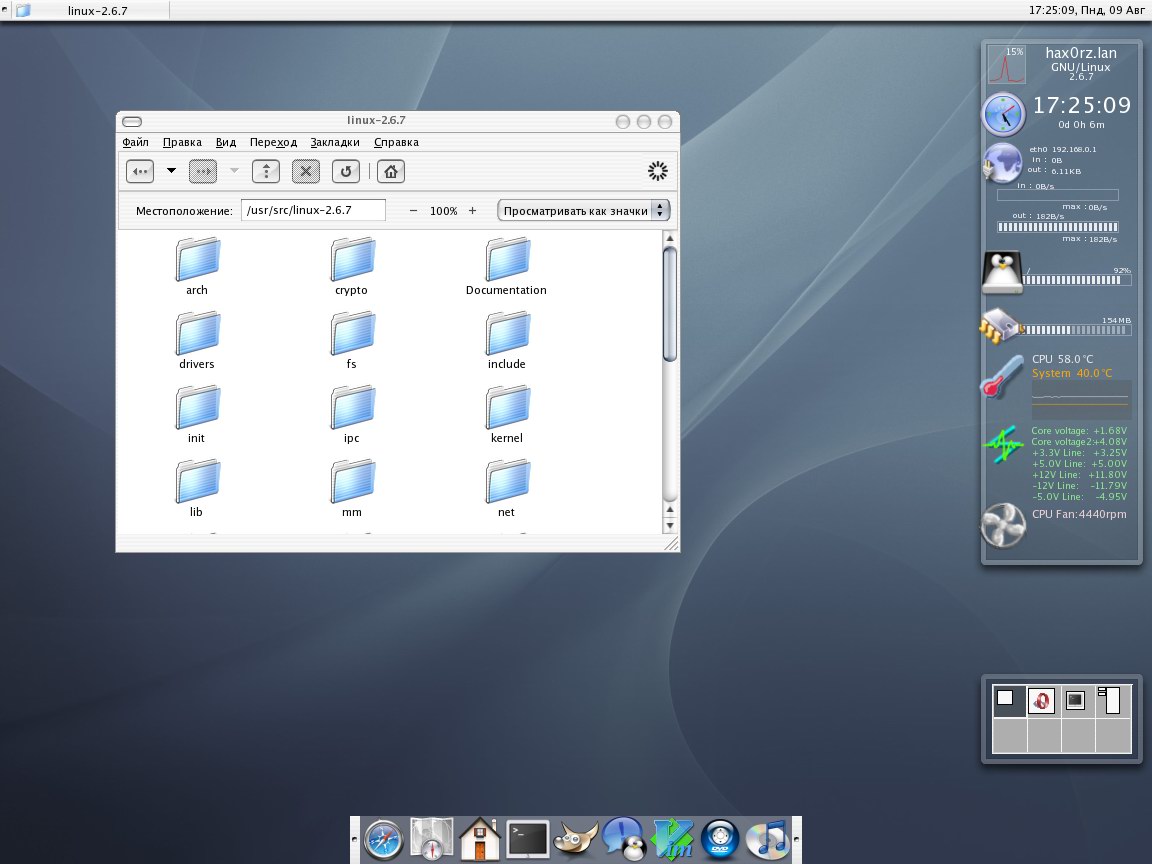
Task: Switch to the fourth workspace in pager
Action: (1113, 701)
